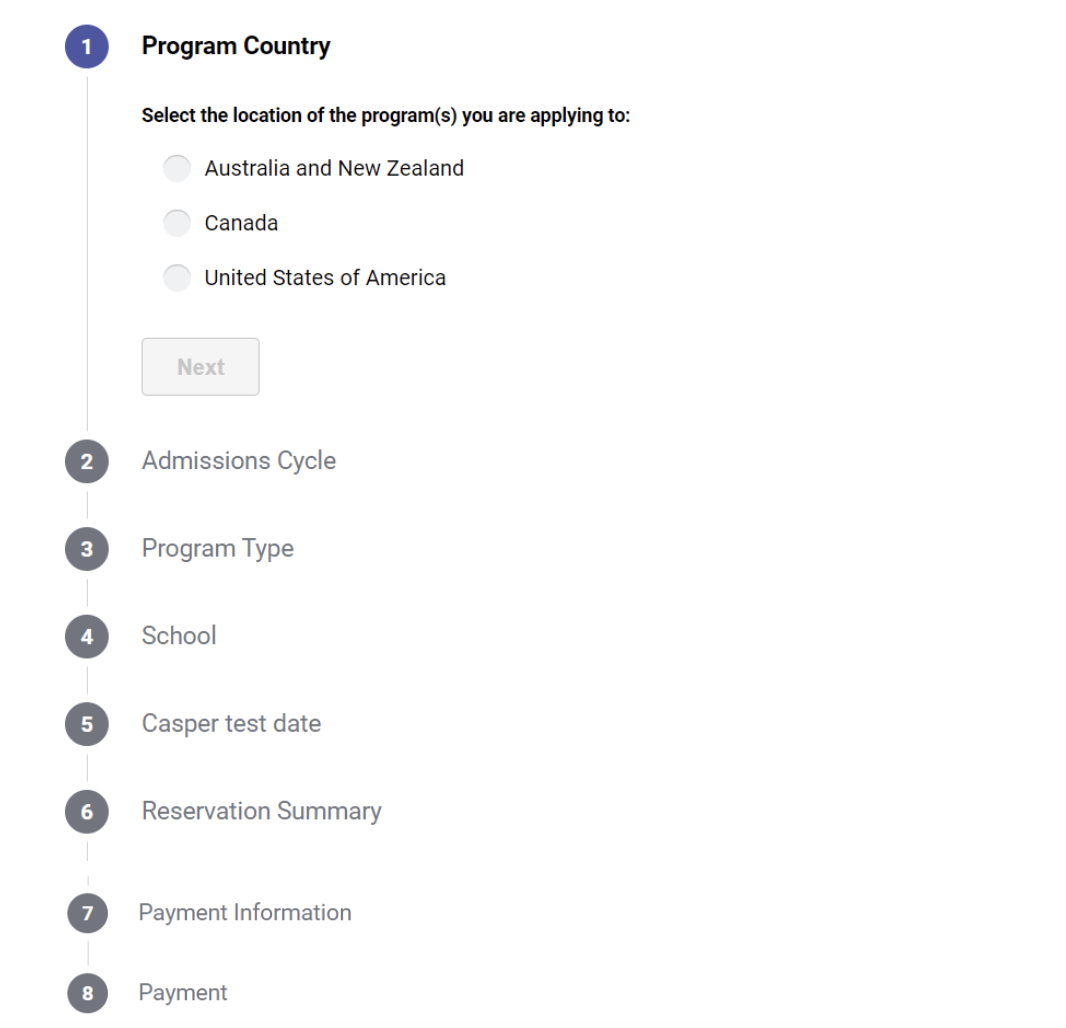Click the Payment step label

183,993
